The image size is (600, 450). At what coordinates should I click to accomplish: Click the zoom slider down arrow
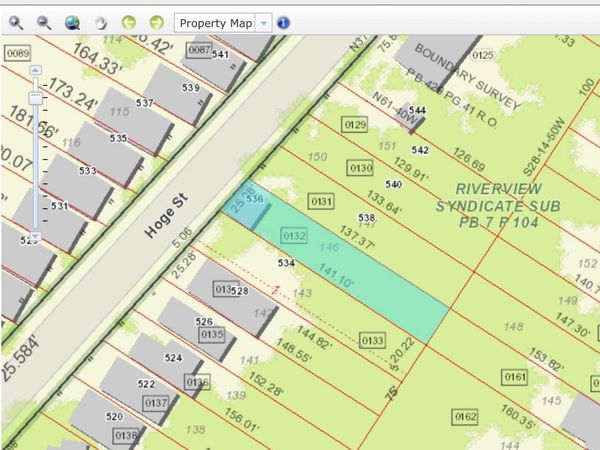[x=35, y=237]
